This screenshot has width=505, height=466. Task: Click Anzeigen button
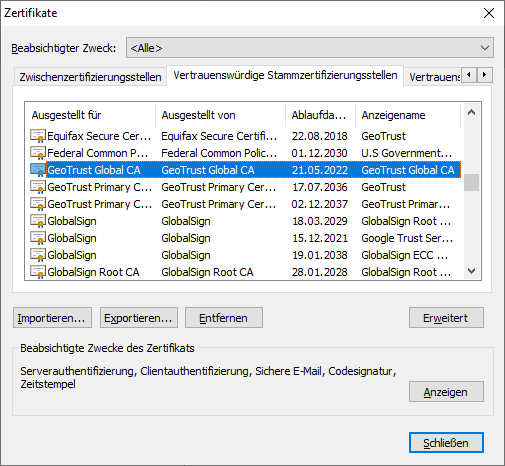(446, 392)
